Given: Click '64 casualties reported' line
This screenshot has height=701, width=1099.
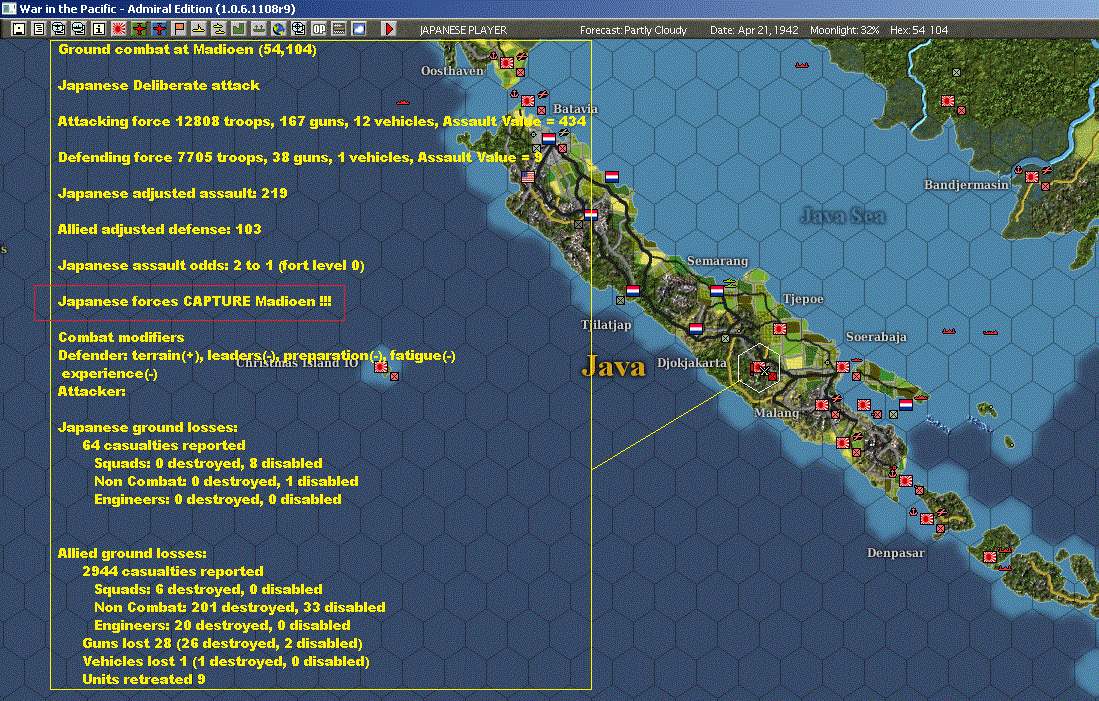Looking at the screenshot, I should (x=164, y=445).
